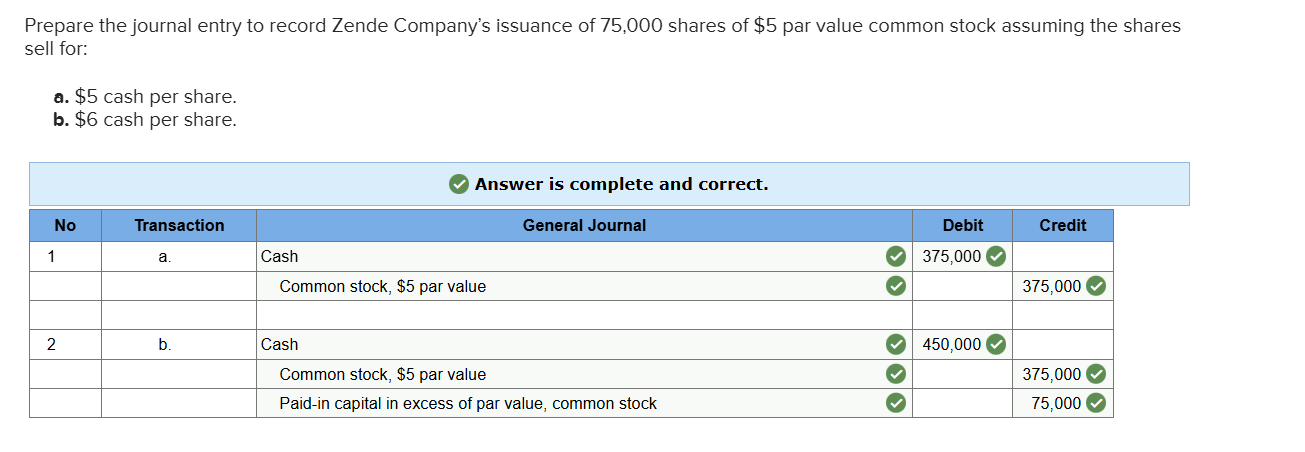
Task: Click the 'Answer is complete and correct' banner
Action: (x=620, y=184)
